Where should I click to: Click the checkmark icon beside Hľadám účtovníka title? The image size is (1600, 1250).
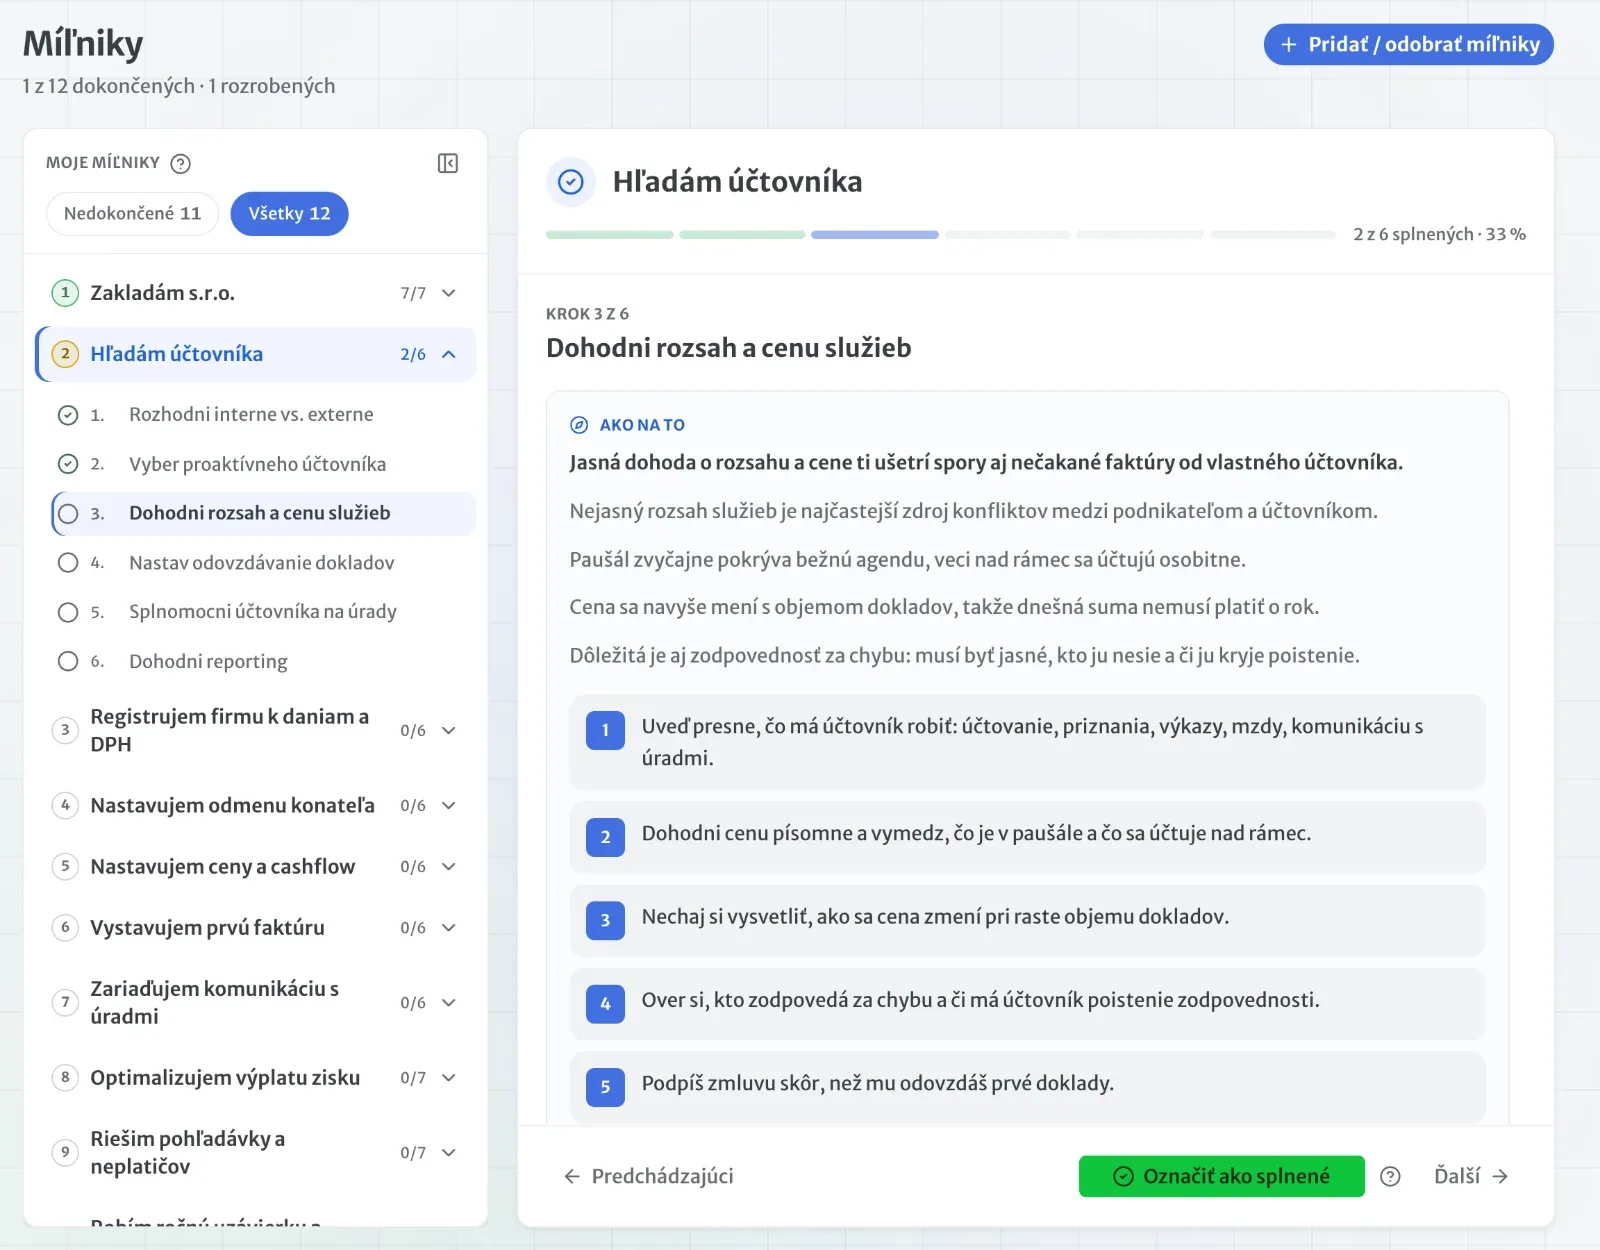(571, 182)
